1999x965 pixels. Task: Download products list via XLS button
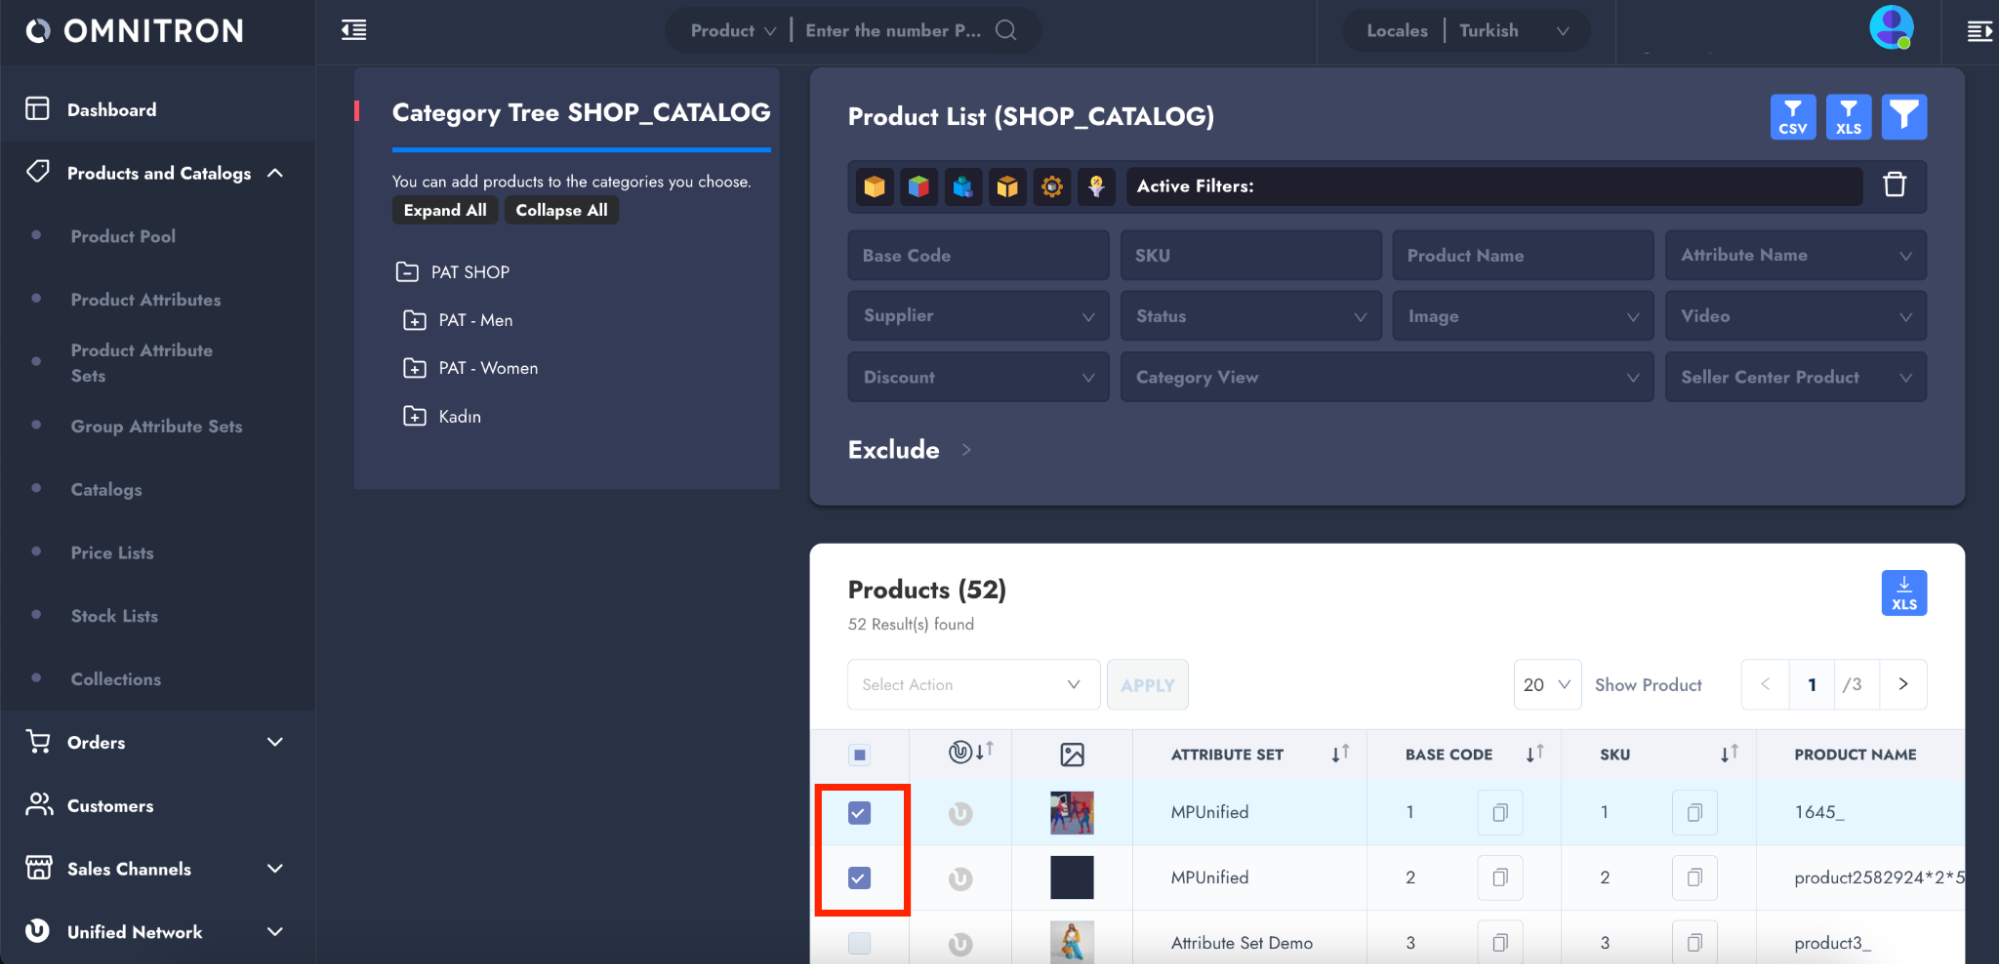point(1903,593)
